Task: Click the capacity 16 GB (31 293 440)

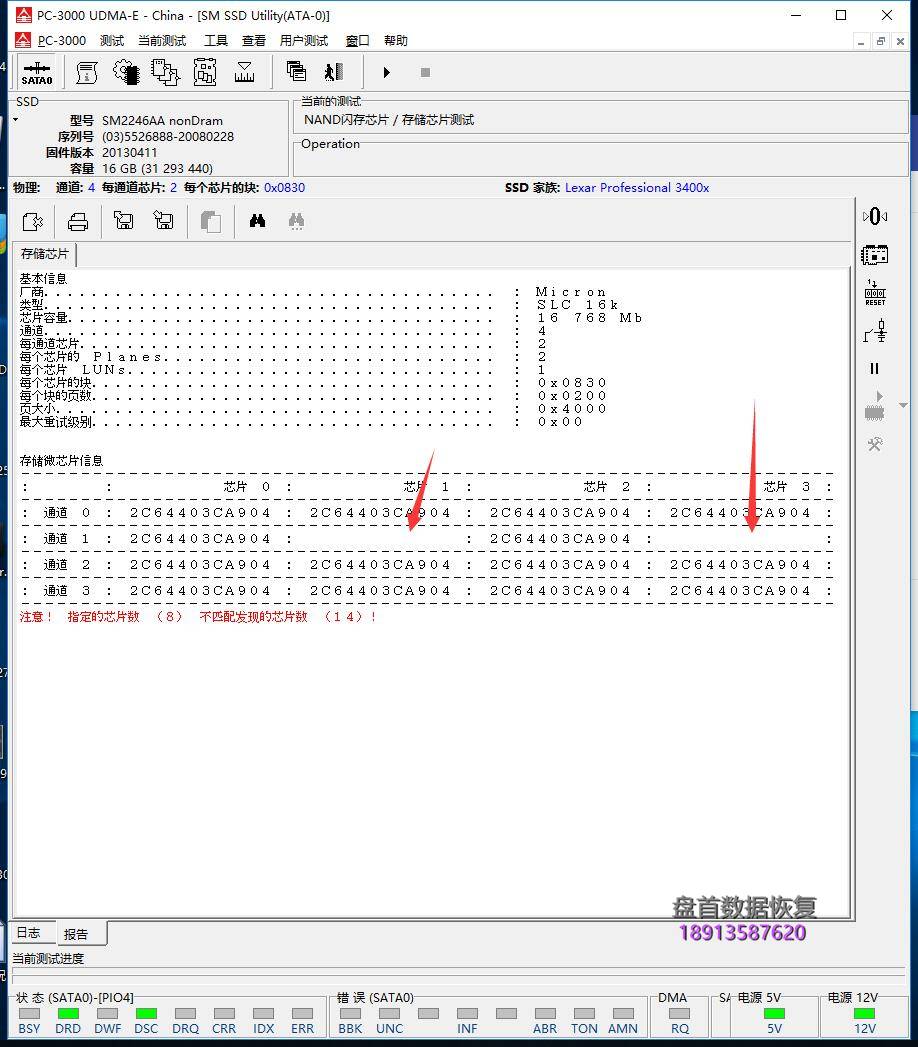Action: tap(158, 168)
